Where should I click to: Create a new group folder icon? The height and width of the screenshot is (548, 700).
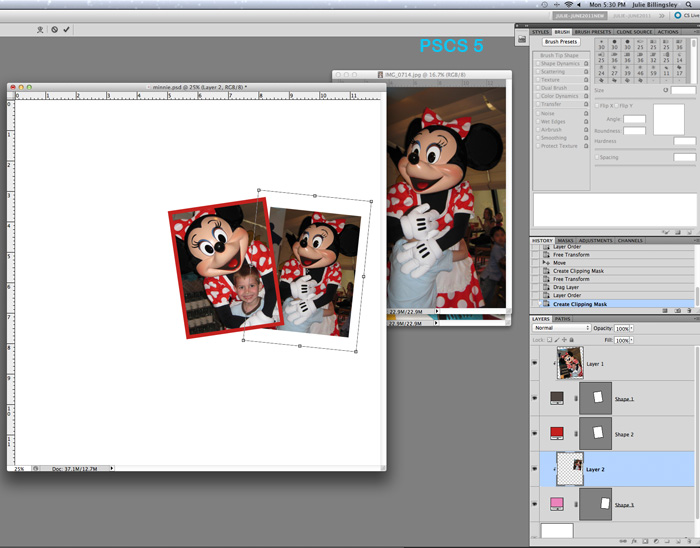pyautogui.click(x=667, y=541)
